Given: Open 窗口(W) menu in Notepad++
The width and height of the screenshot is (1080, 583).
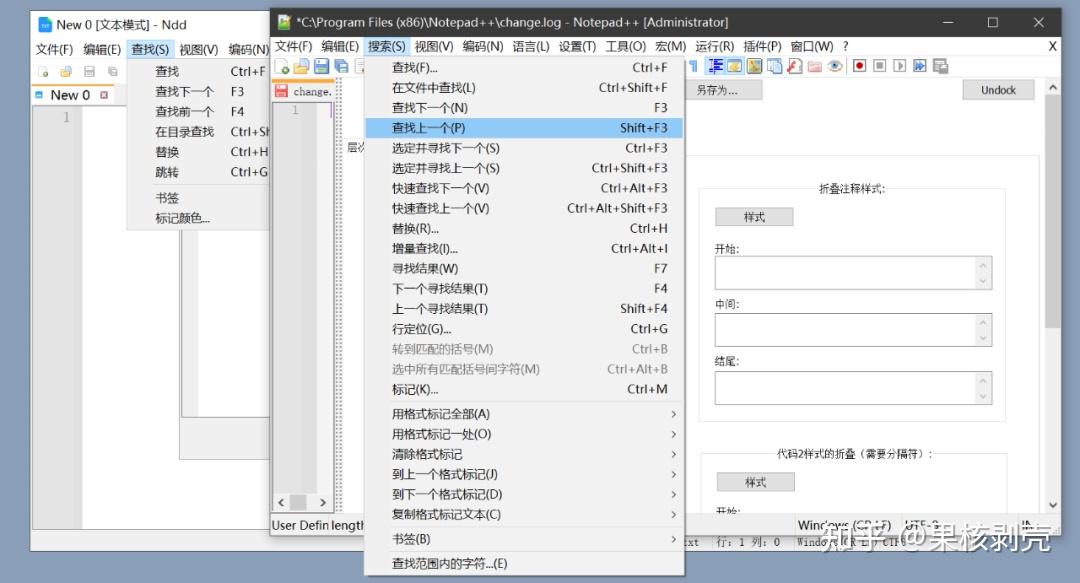Looking at the screenshot, I should click(811, 46).
